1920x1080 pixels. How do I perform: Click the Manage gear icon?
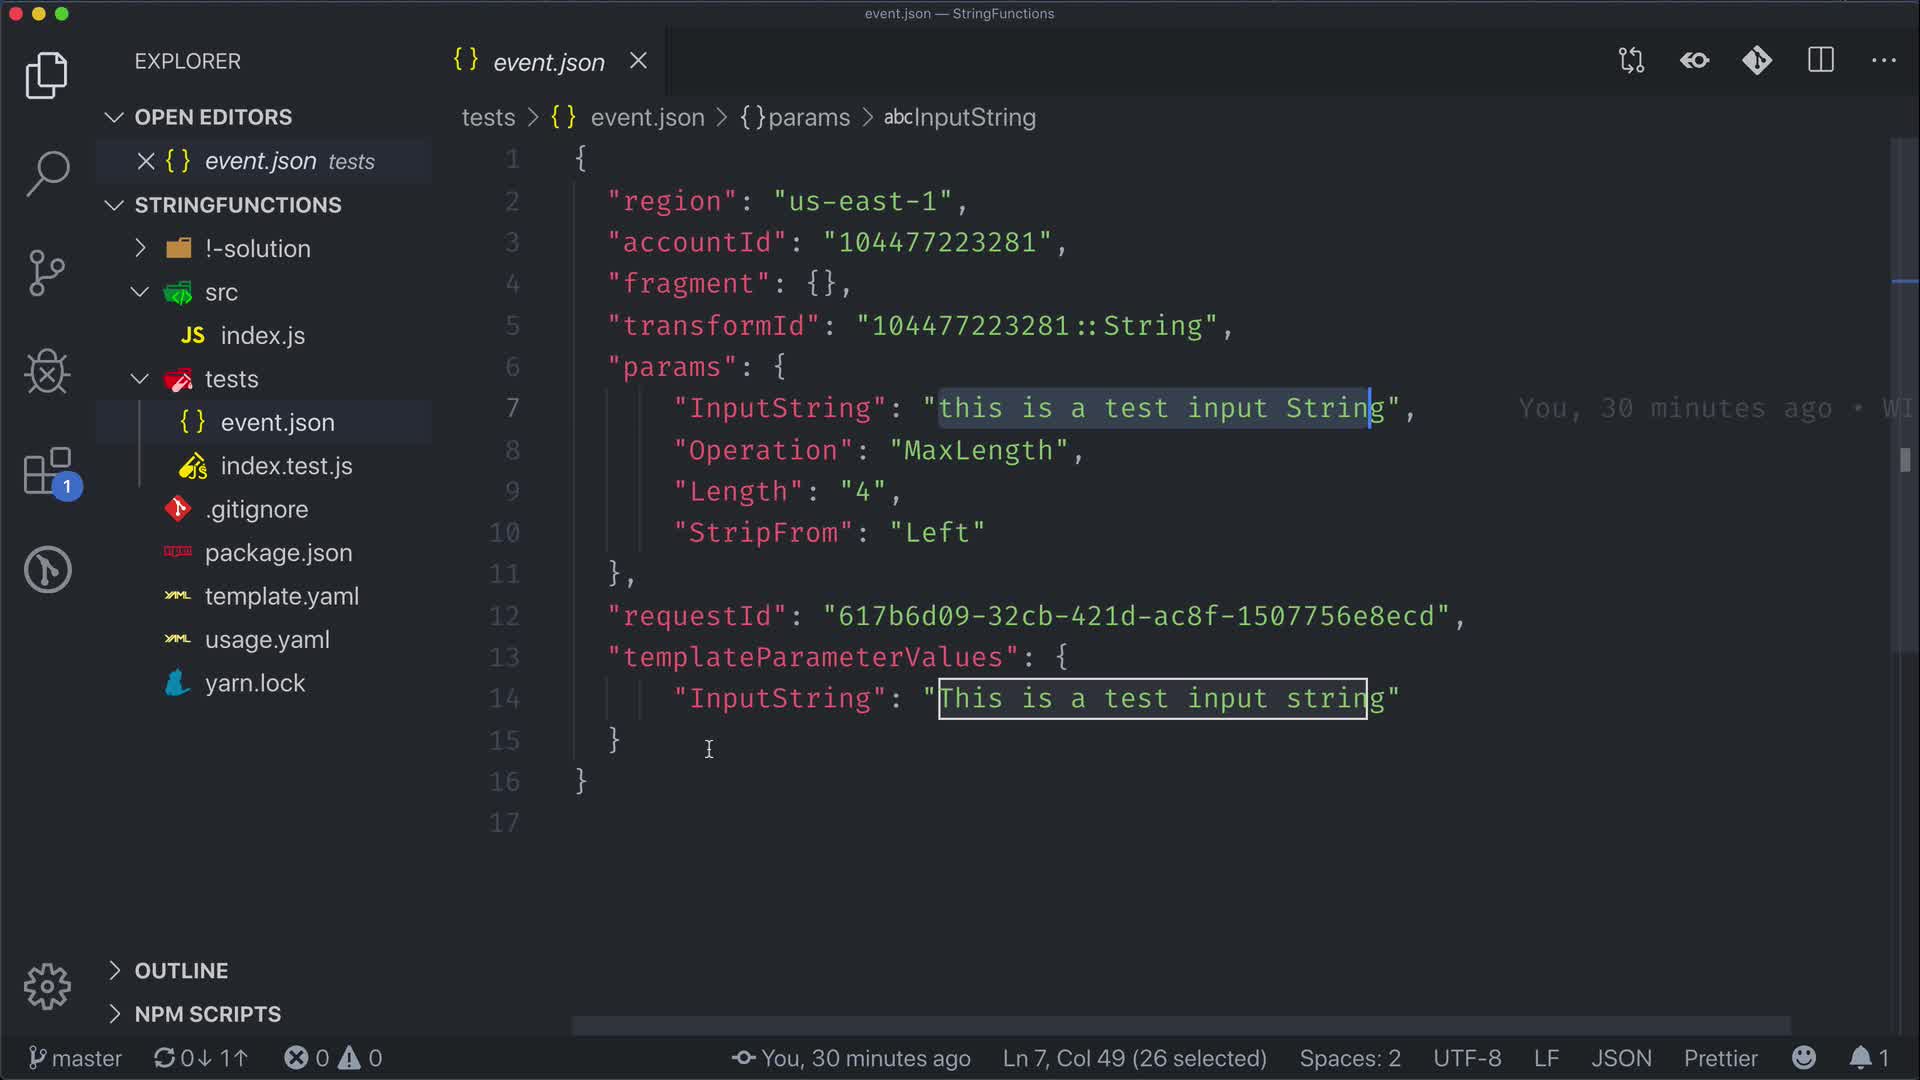(x=47, y=987)
